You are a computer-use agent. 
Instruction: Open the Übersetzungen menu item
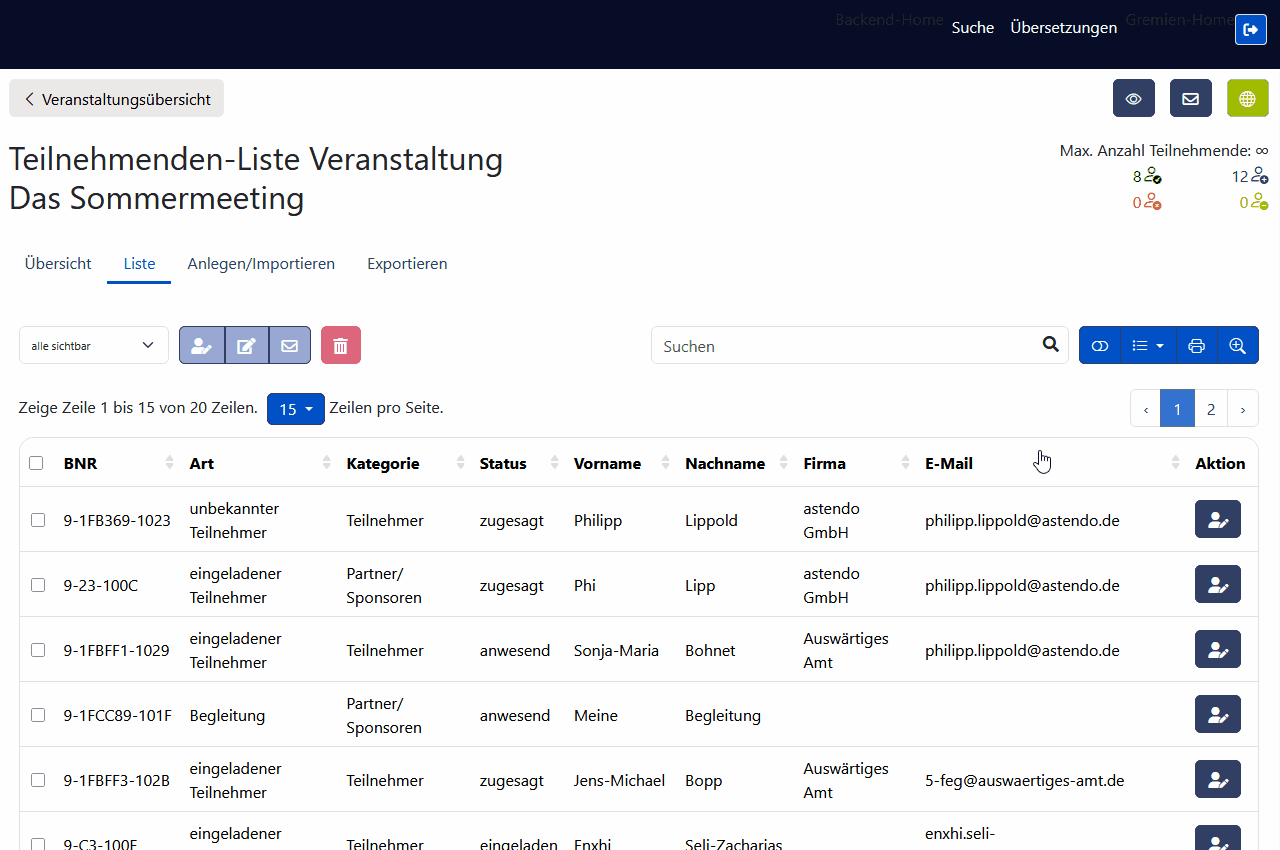click(x=1063, y=27)
